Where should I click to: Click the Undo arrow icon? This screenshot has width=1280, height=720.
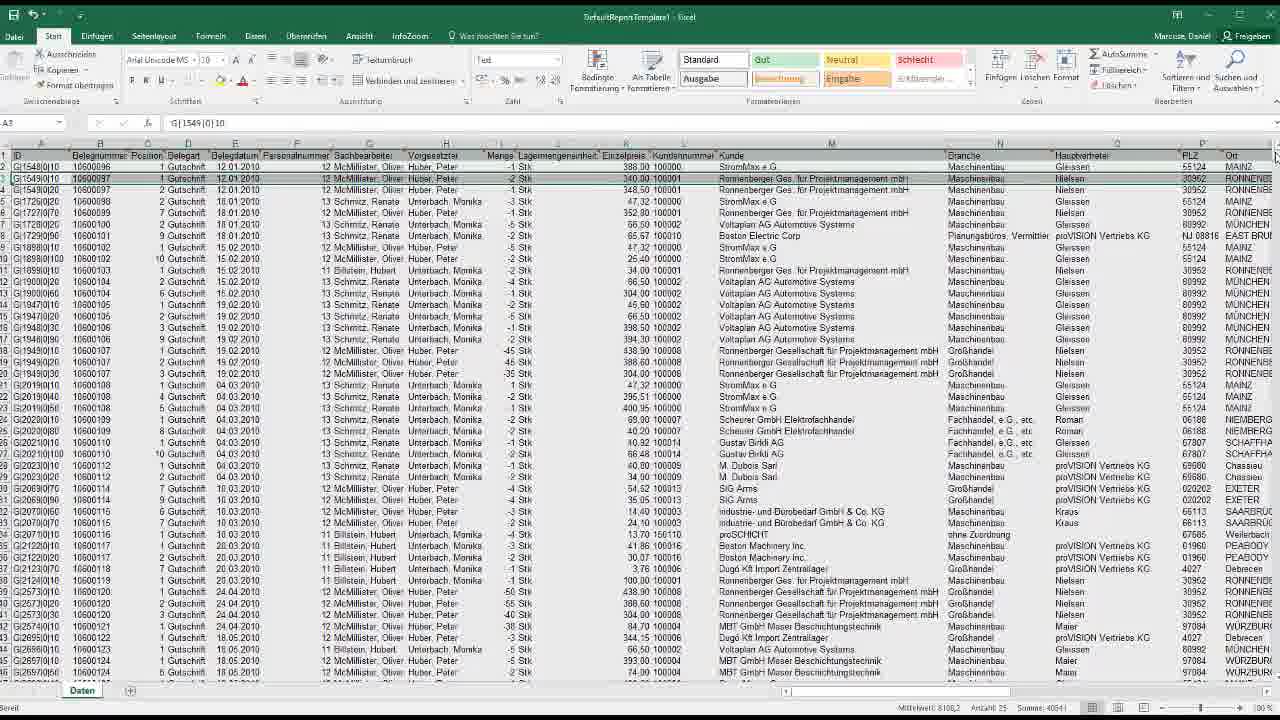click(33, 15)
